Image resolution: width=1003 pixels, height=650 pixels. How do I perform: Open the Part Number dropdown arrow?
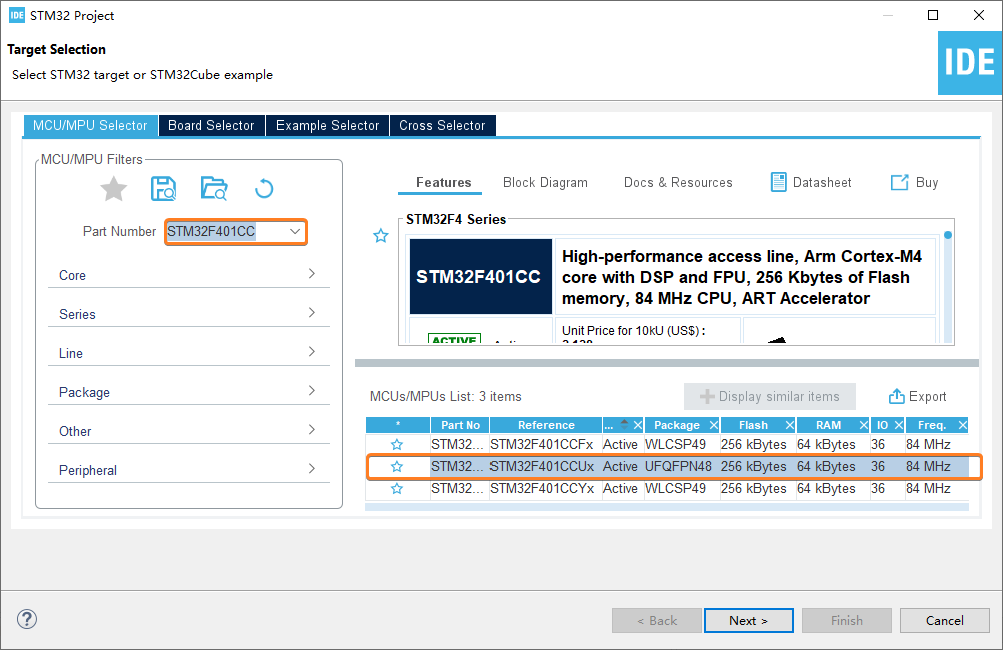[x=295, y=231]
